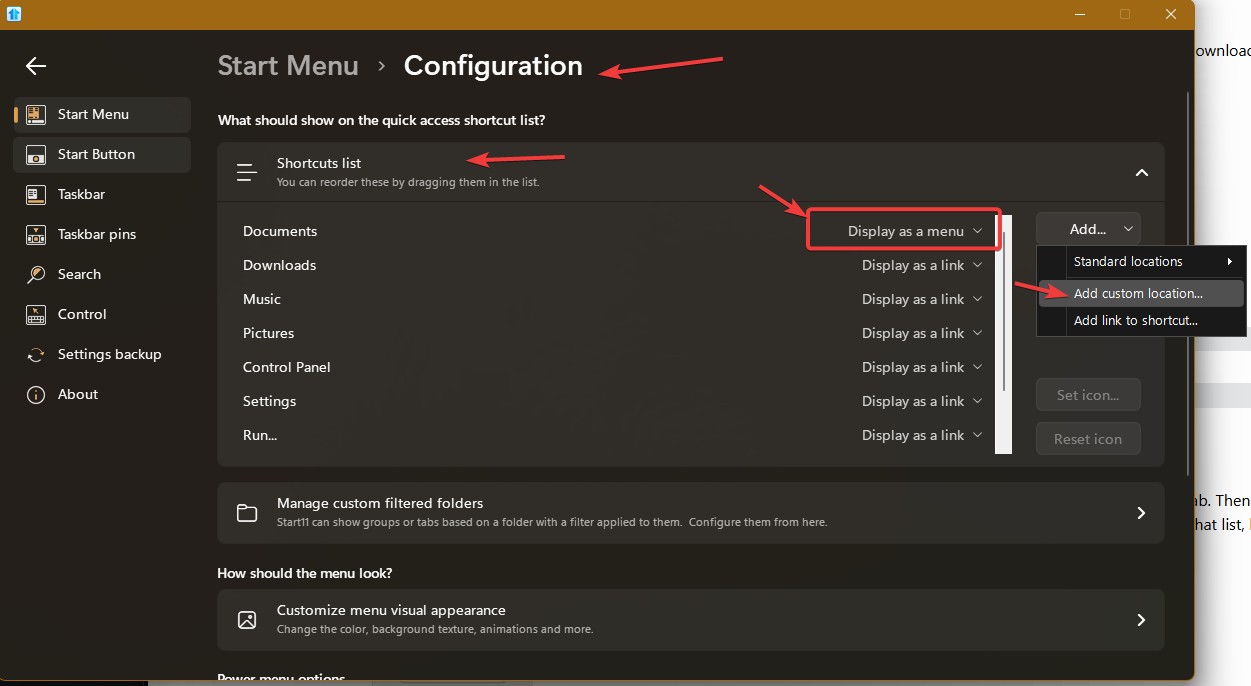Select the Settings shortcut row
Image resolution: width=1251 pixels, height=686 pixels.
point(614,402)
